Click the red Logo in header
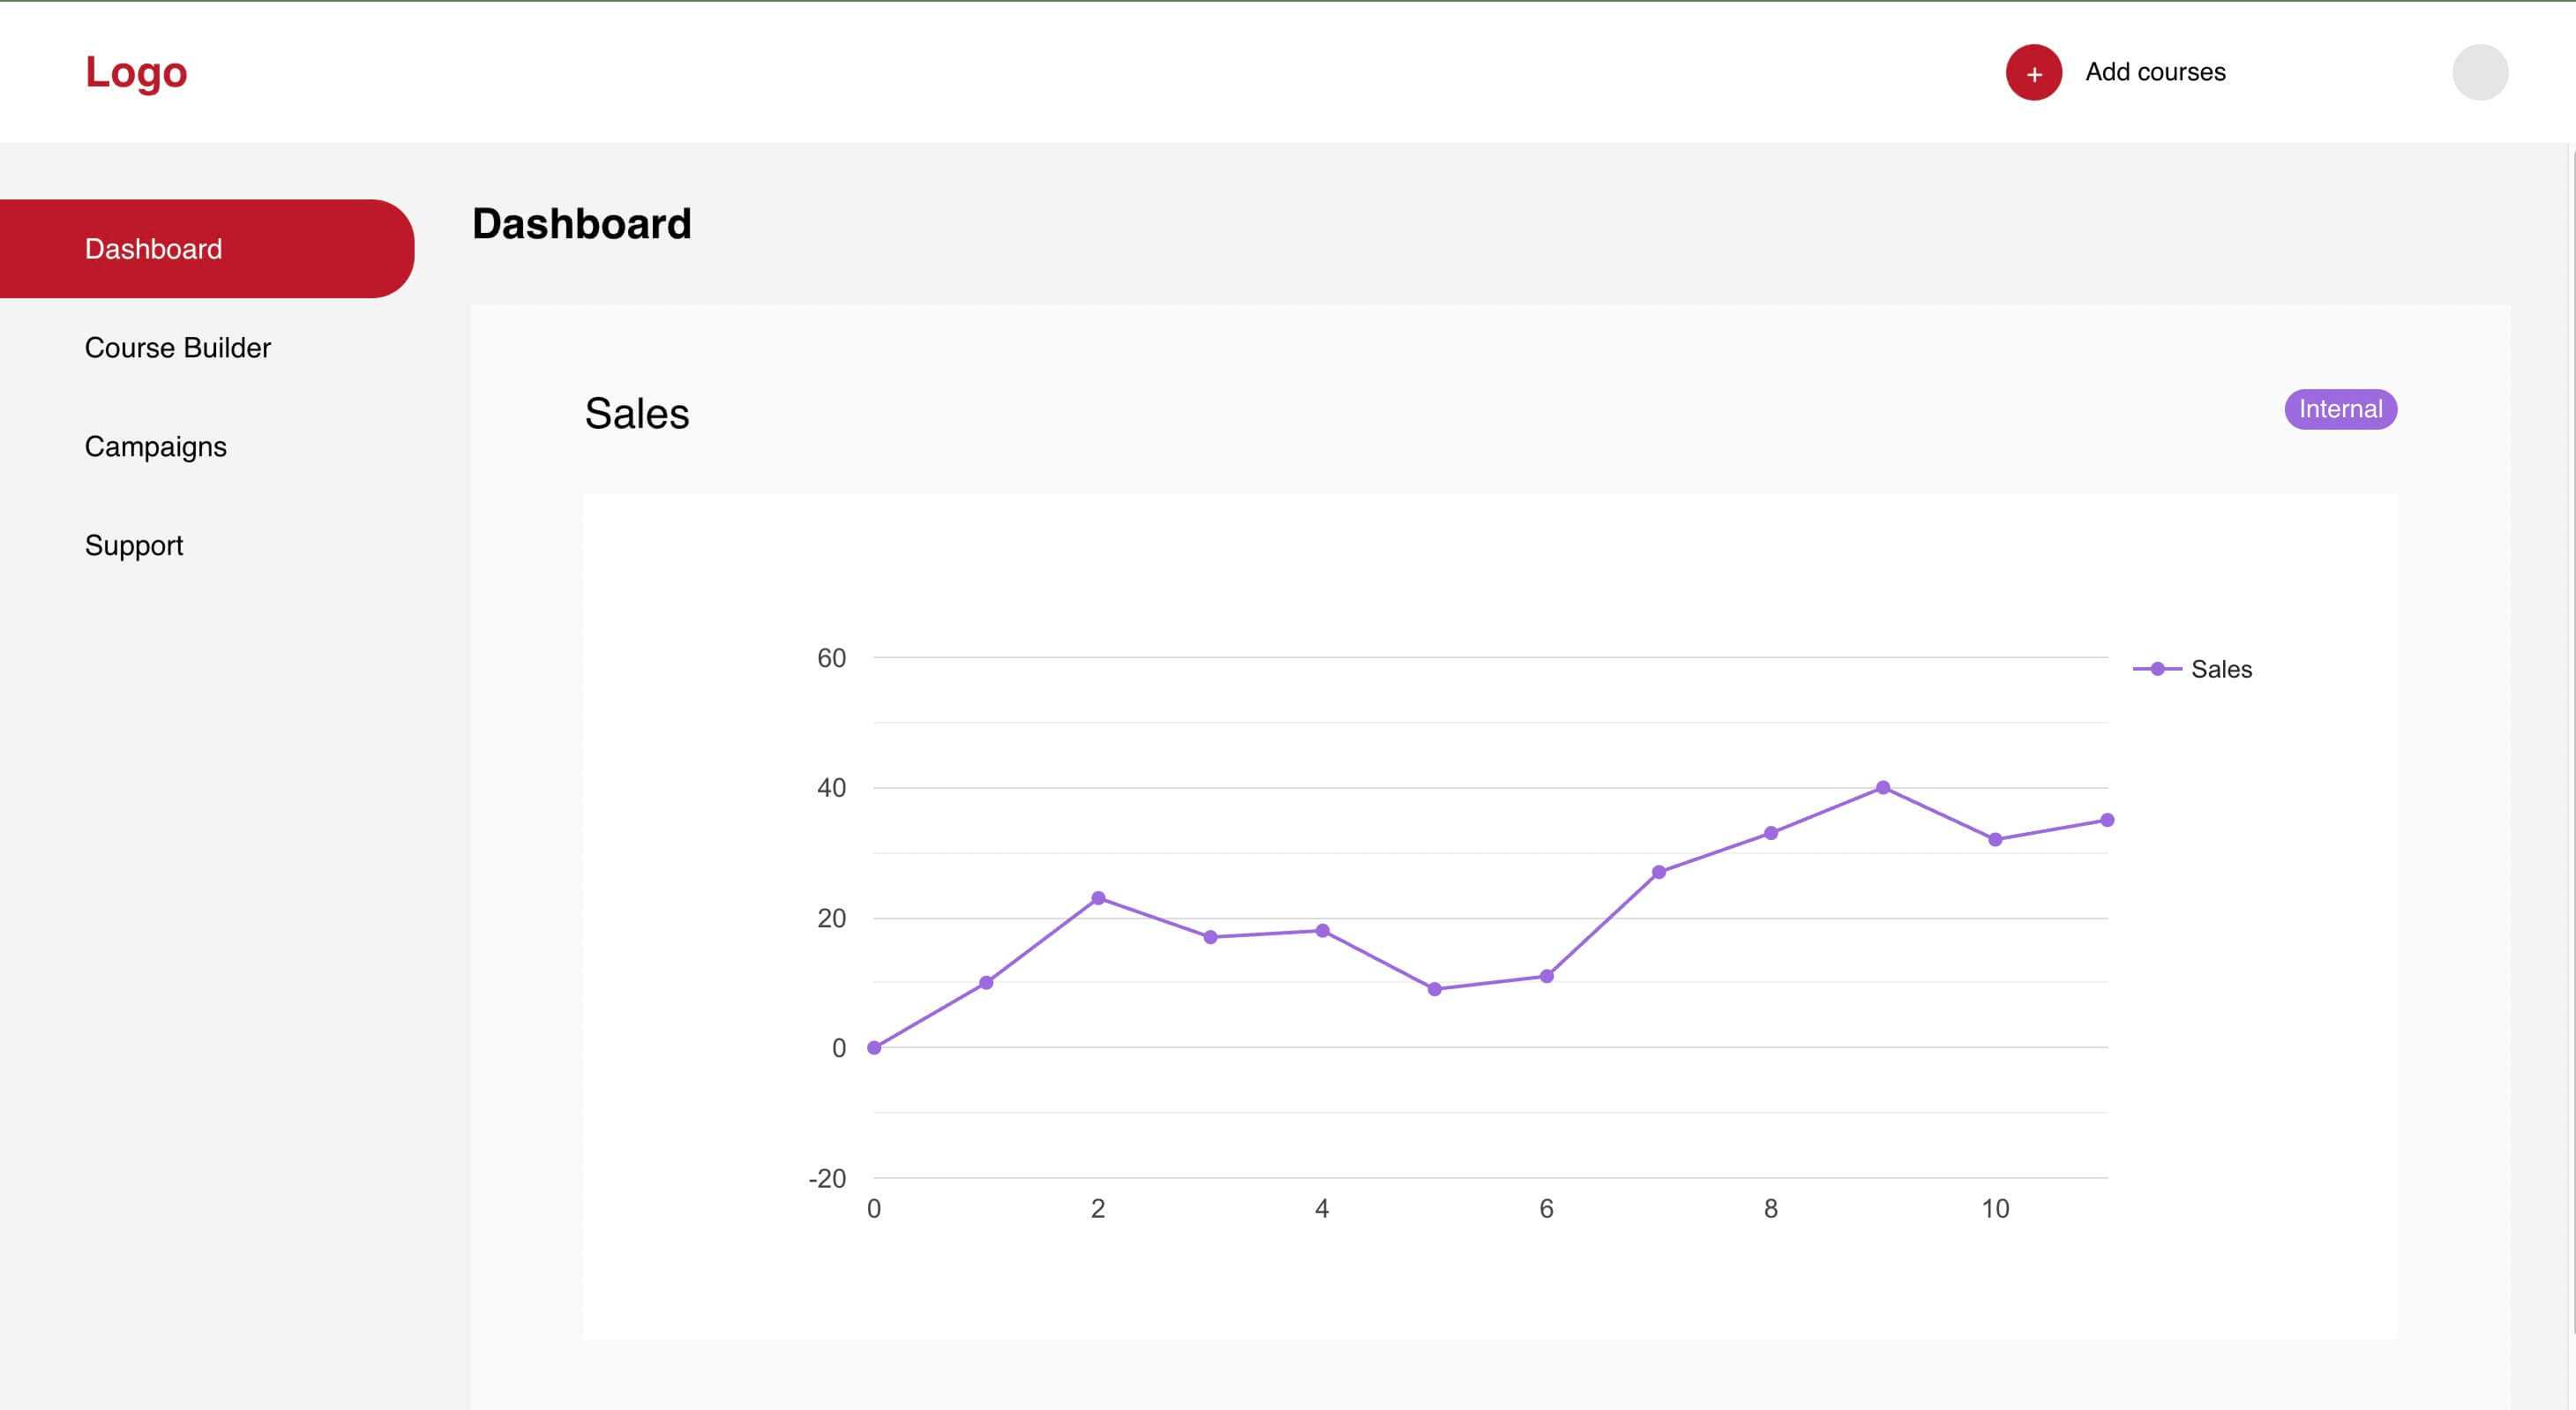 [136, 72]
